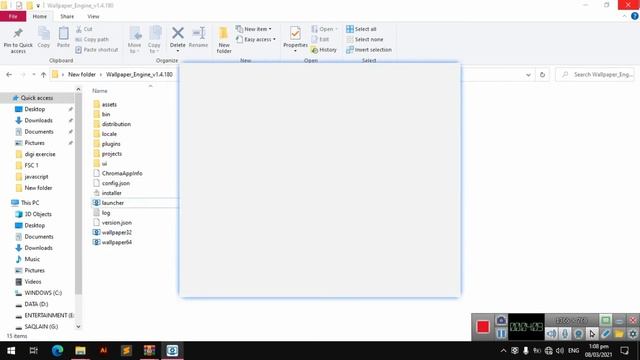Take a screenshot with recorder camera icon
This screenshot has height=360, width=640.
tap(501, 320)
